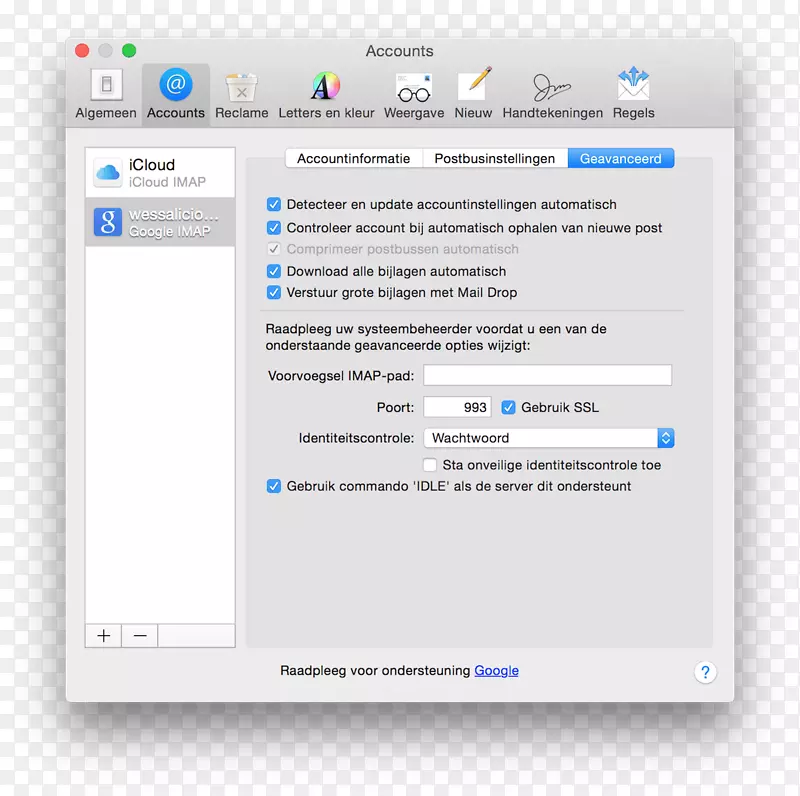Screen dimensions: 800x796
Task: Toggle Gebruik SSL for port 993
Action: click(x=509, y=407)
